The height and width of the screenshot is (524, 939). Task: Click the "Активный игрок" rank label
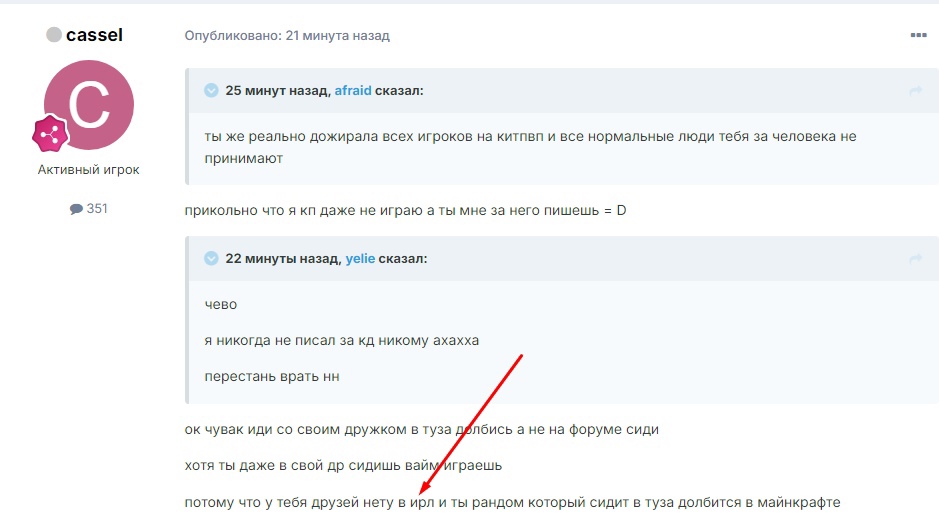(x=89, y=170)
